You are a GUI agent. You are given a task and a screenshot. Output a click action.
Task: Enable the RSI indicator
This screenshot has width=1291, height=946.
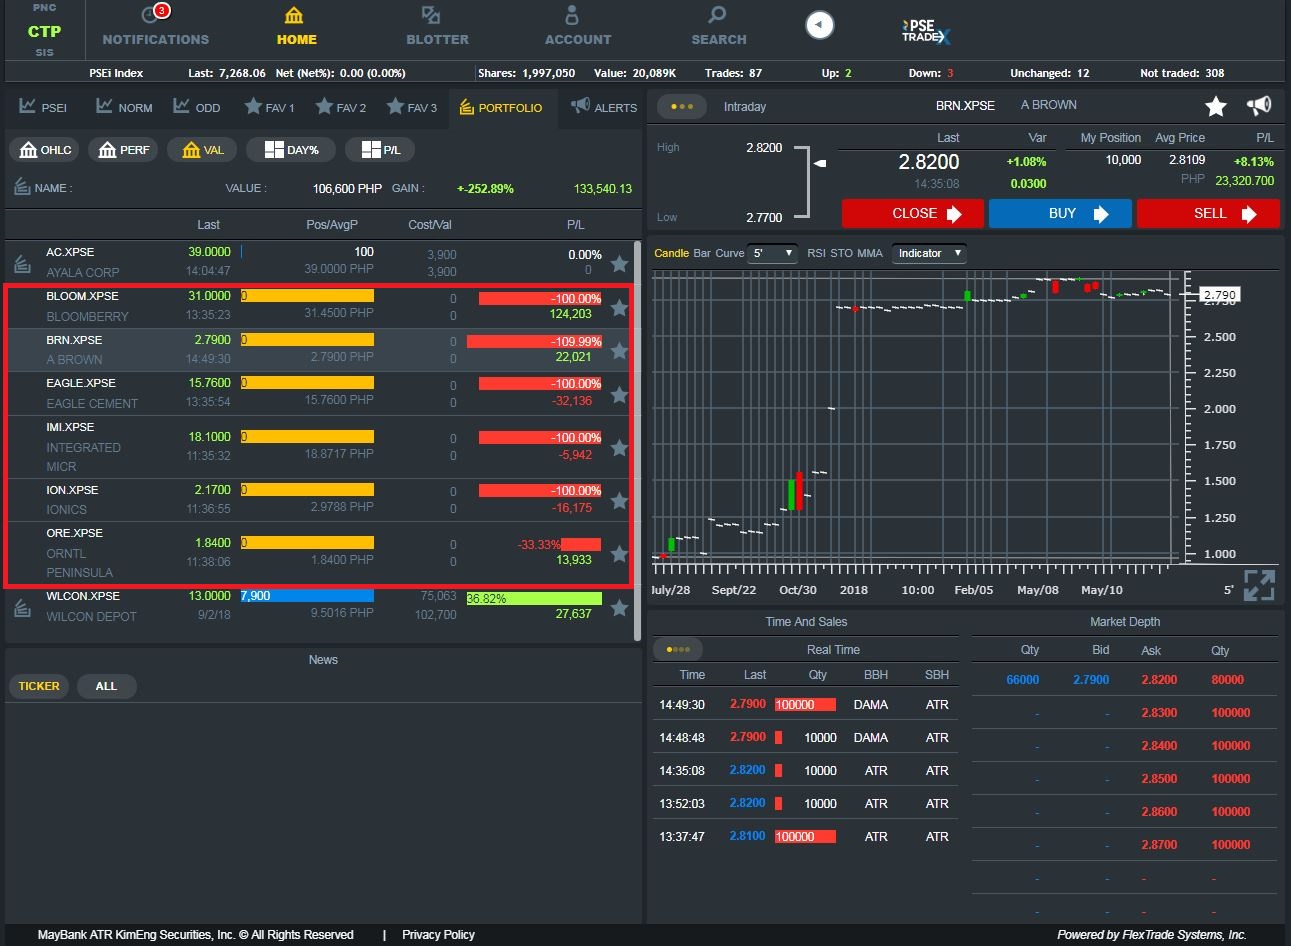coord(816,253)
